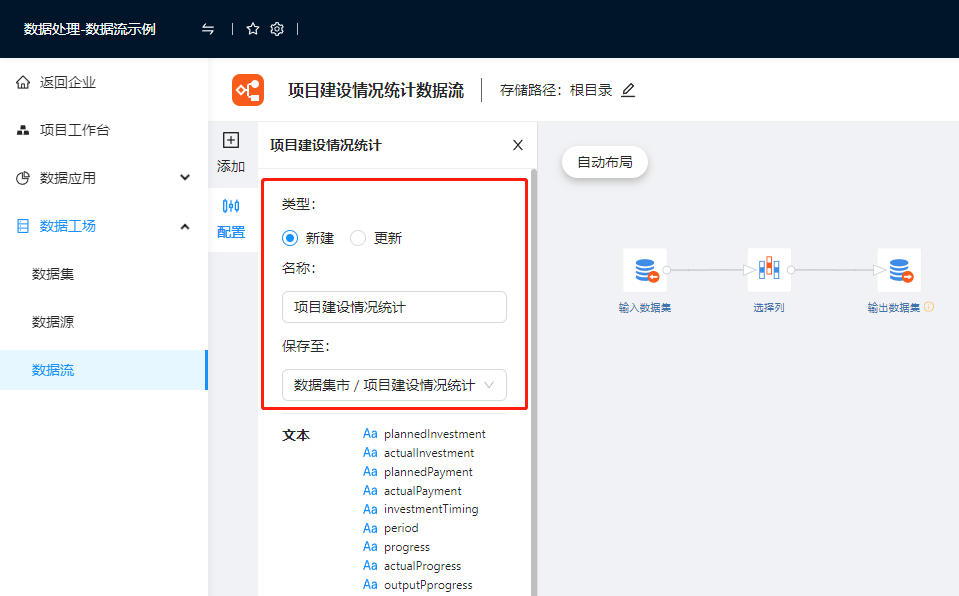Screen dimensions: 959x596
Task: Click the 自动布局 button
Action: [605, 162]
